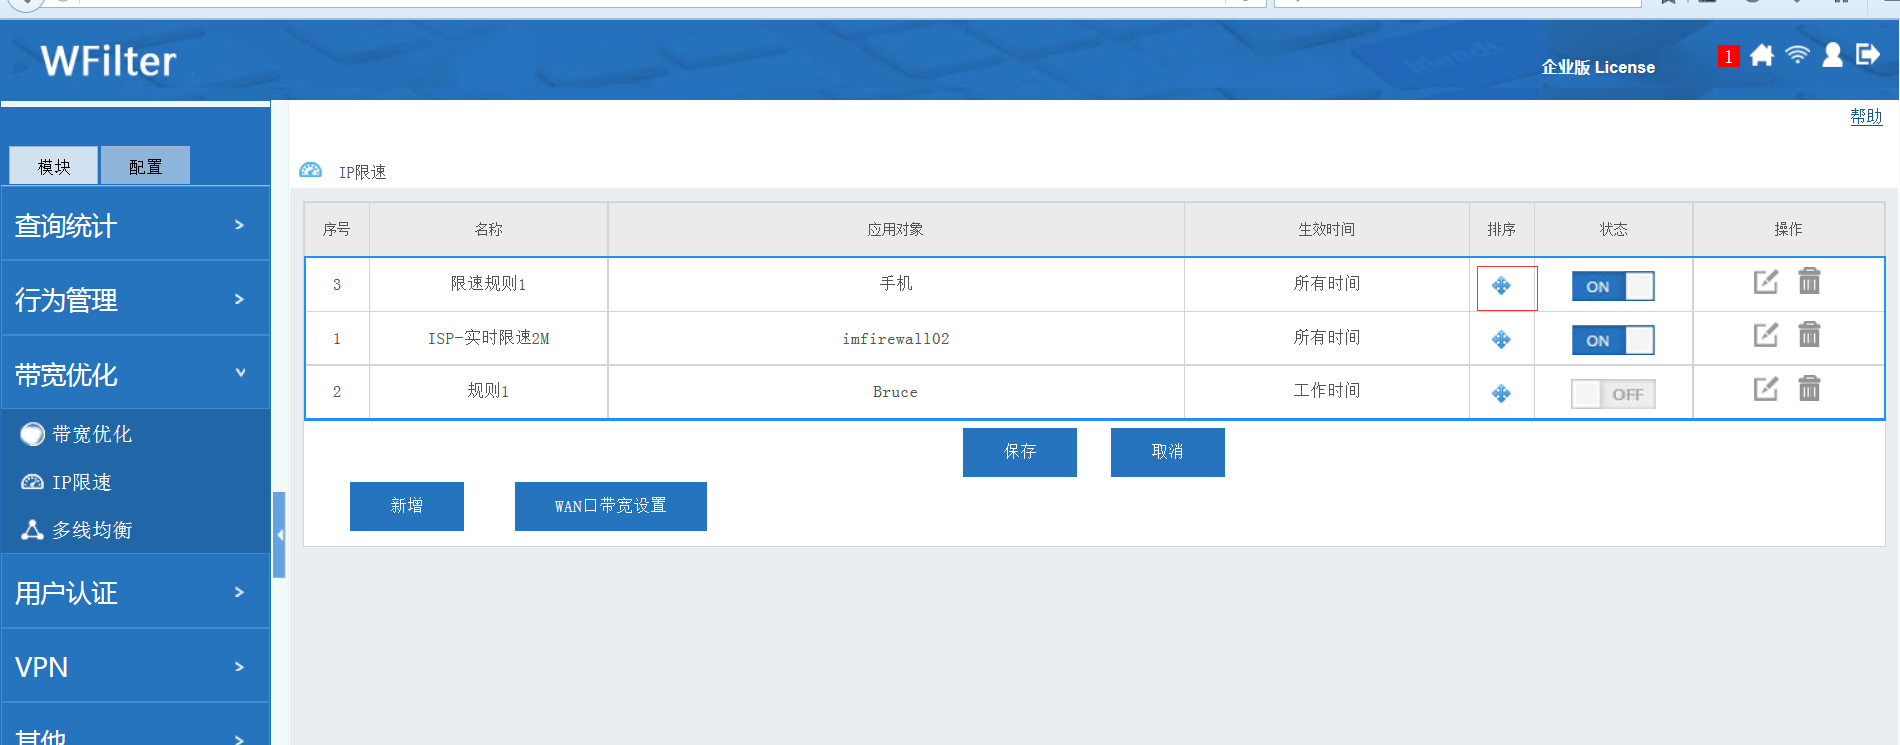
Task: Click the sort handle for 规则1
Action: [x=1501, y=394]
